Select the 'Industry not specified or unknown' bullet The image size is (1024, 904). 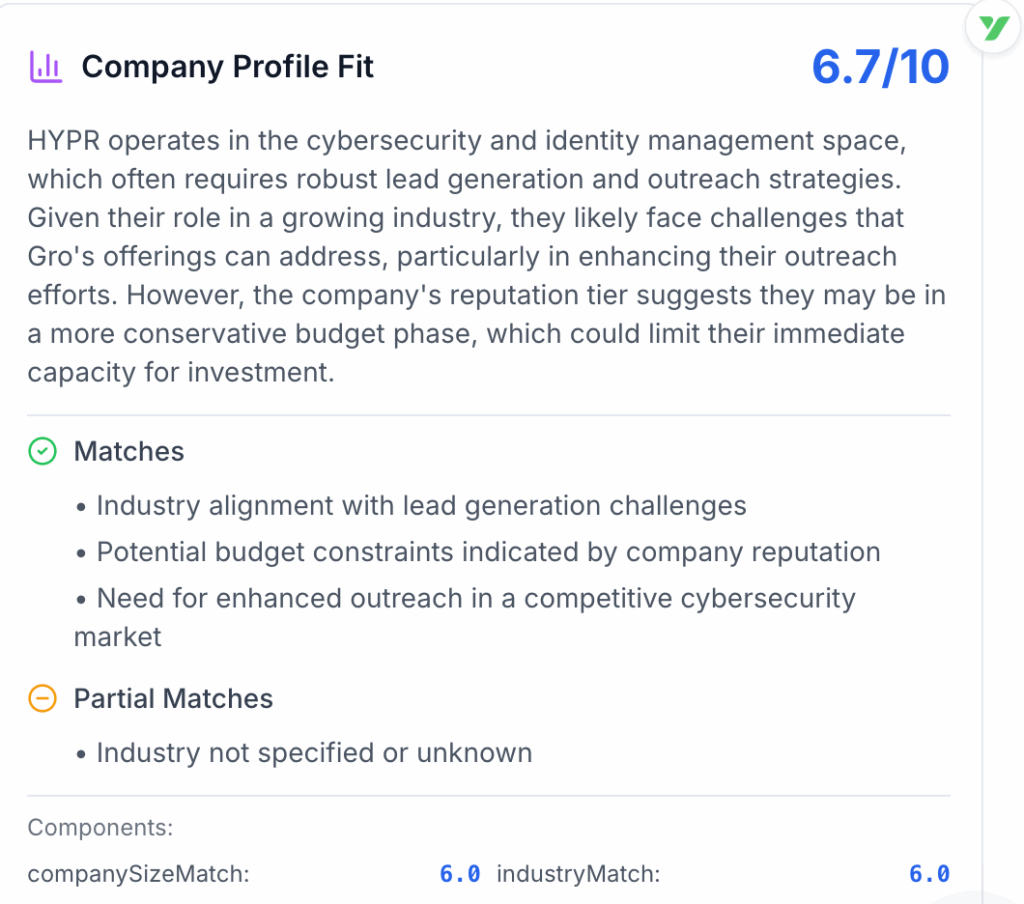[312, 753]
